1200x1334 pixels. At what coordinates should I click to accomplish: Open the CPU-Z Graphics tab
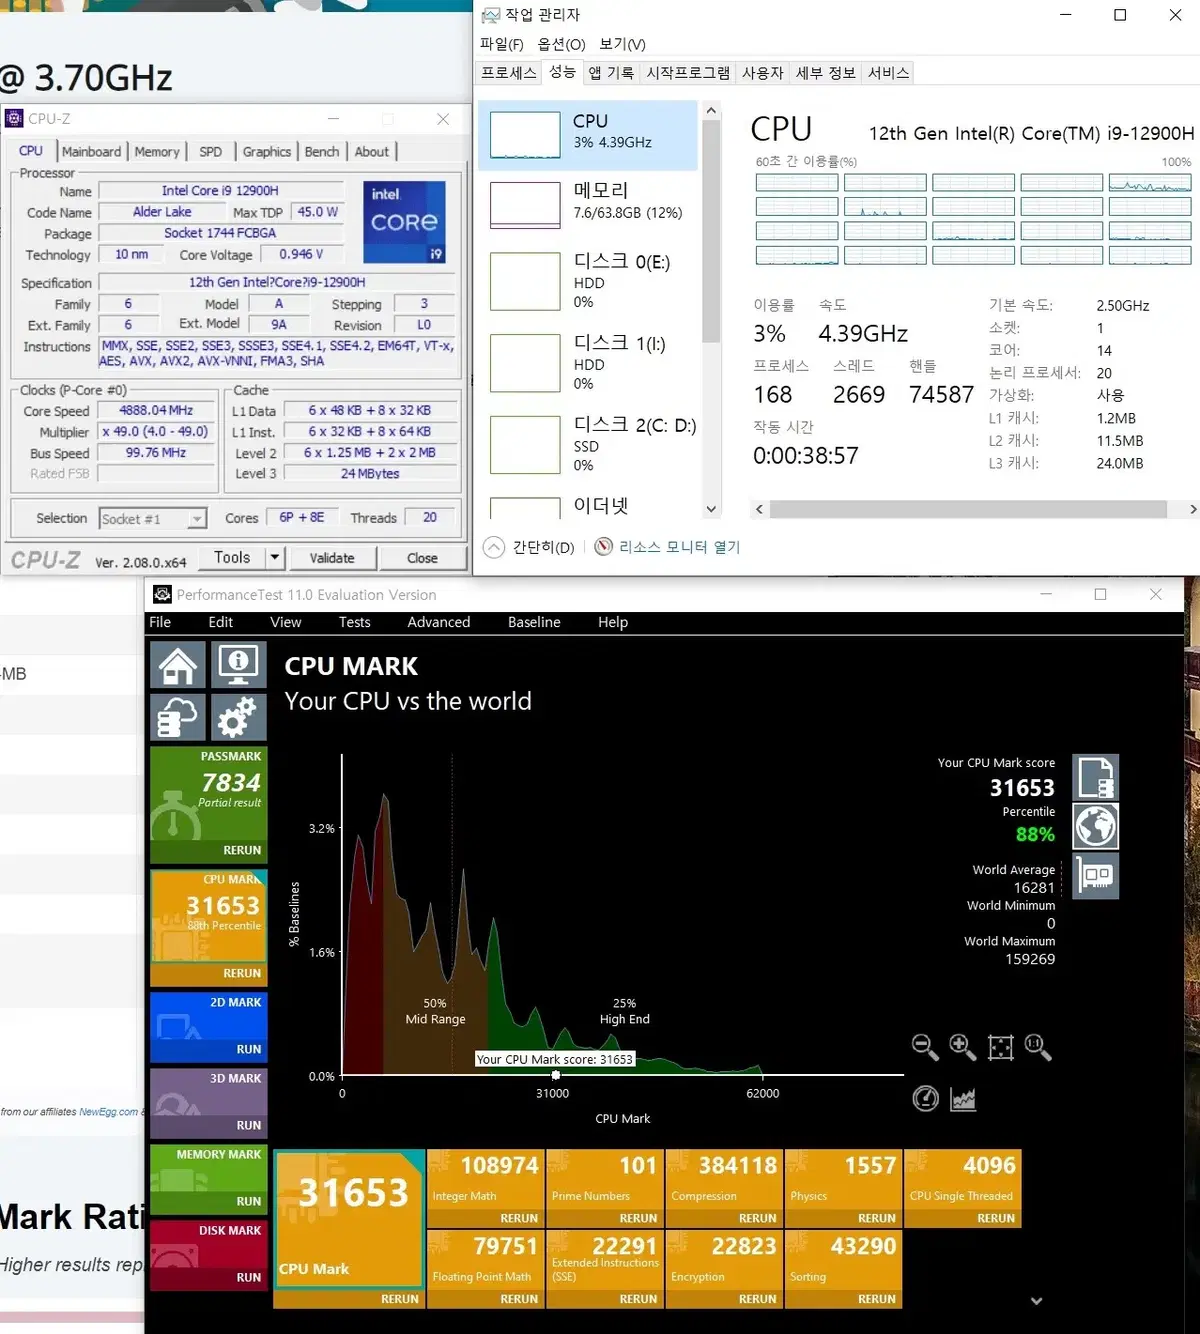(267, 152)
